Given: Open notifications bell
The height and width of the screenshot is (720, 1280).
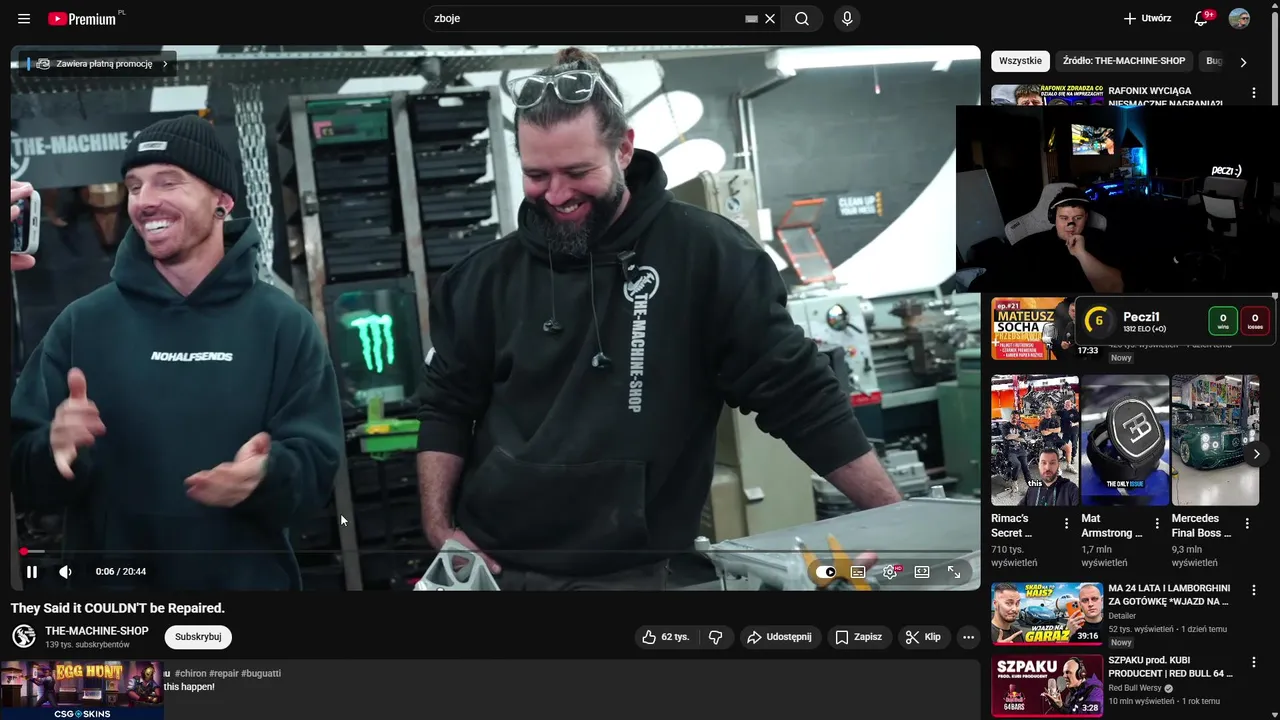Looking at the screenshot, I should tap(1202, 19).
